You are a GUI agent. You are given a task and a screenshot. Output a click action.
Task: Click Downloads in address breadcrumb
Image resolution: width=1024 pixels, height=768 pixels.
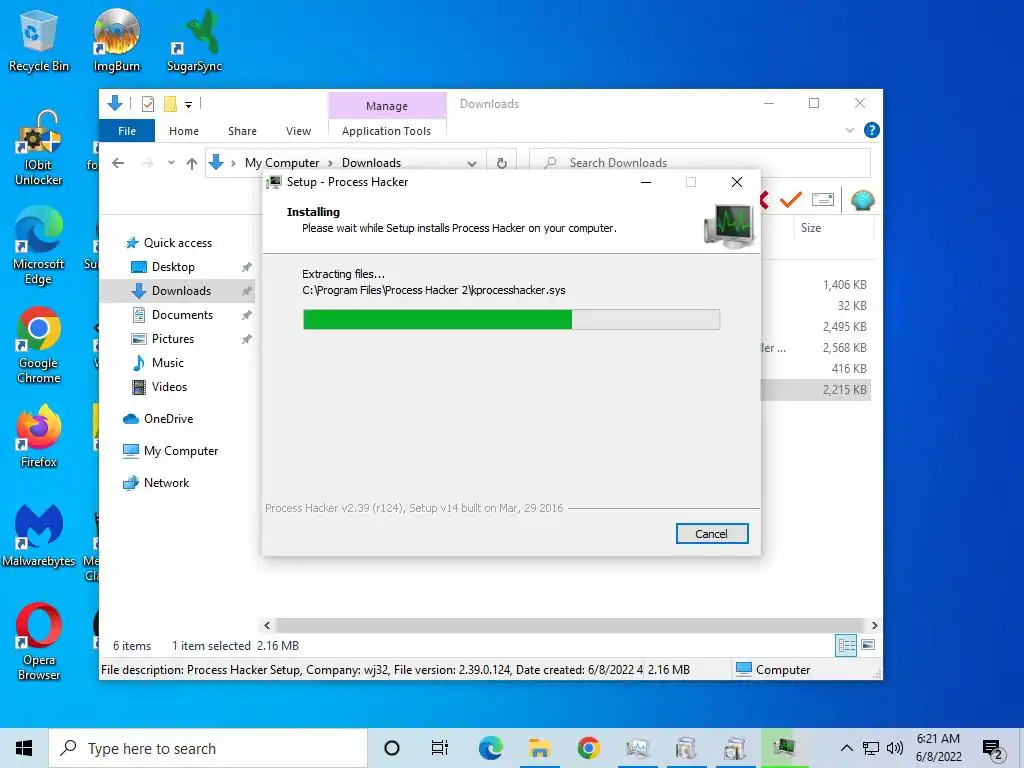pyautogui.click(x=372, y=163)
